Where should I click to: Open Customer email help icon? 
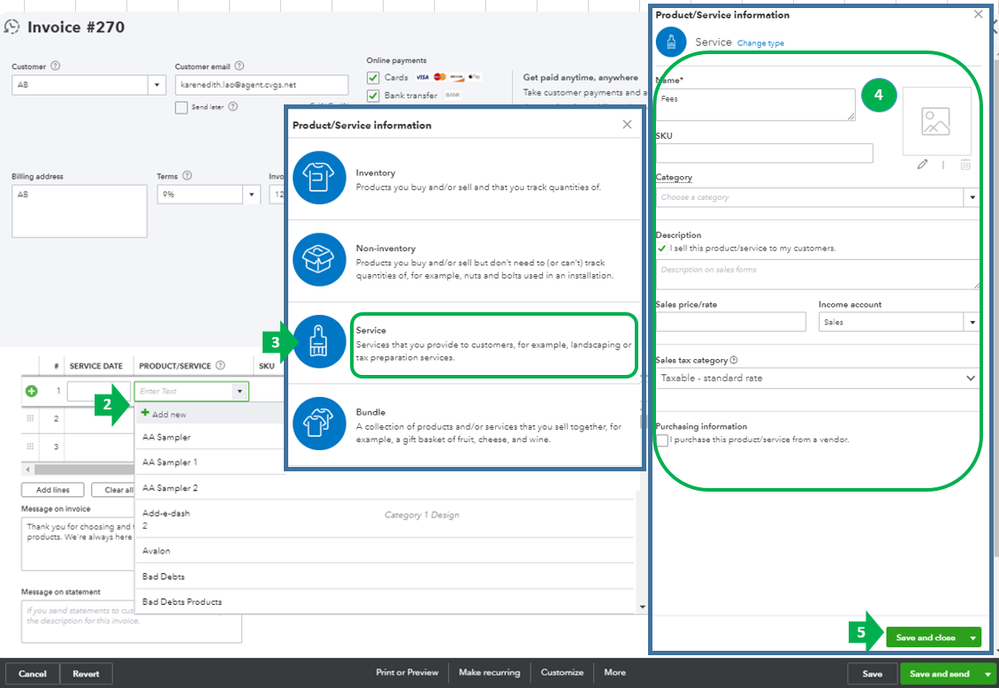239,66
